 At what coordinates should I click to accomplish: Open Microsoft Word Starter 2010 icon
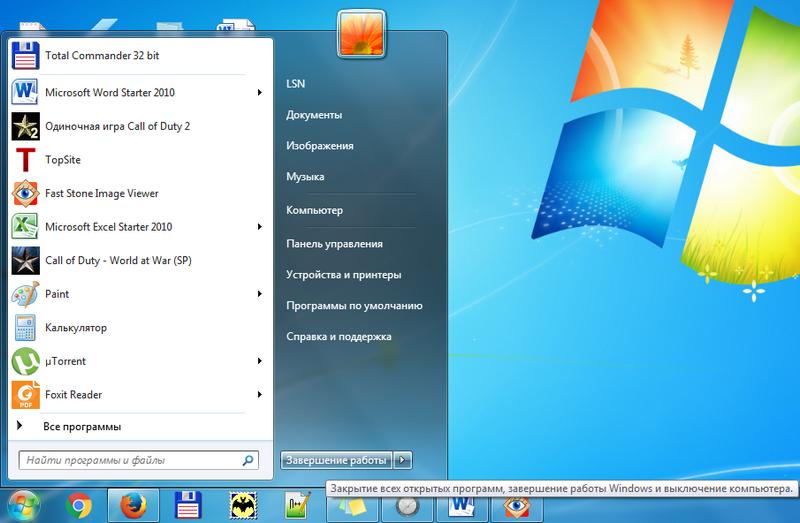tap(25, 92)
